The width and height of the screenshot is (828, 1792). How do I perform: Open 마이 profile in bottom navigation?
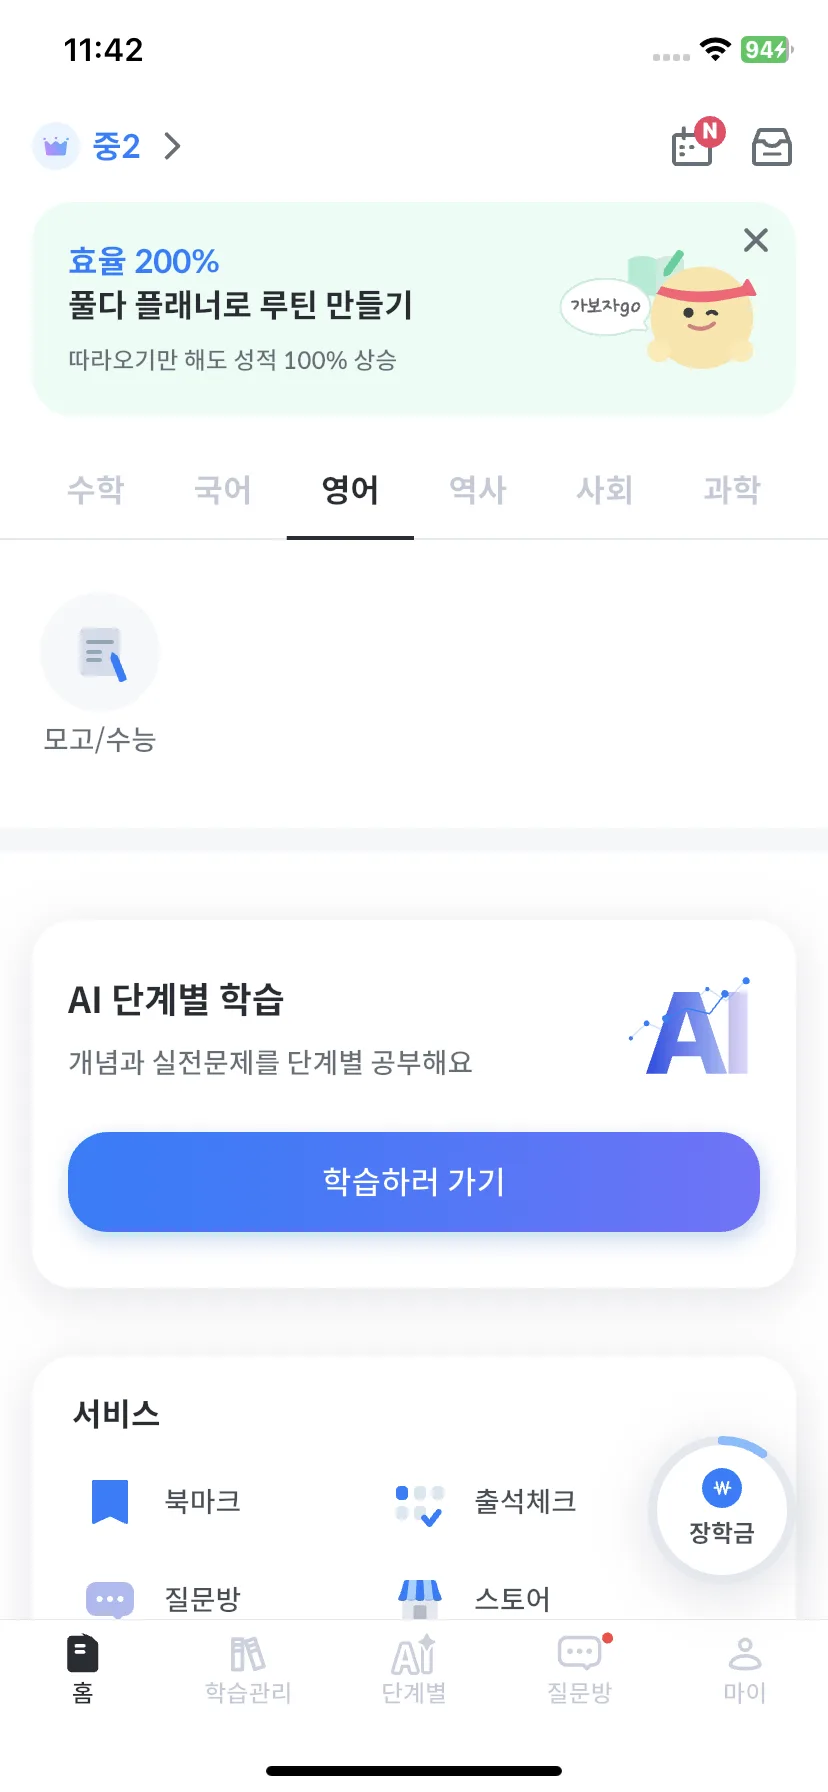745,1670
